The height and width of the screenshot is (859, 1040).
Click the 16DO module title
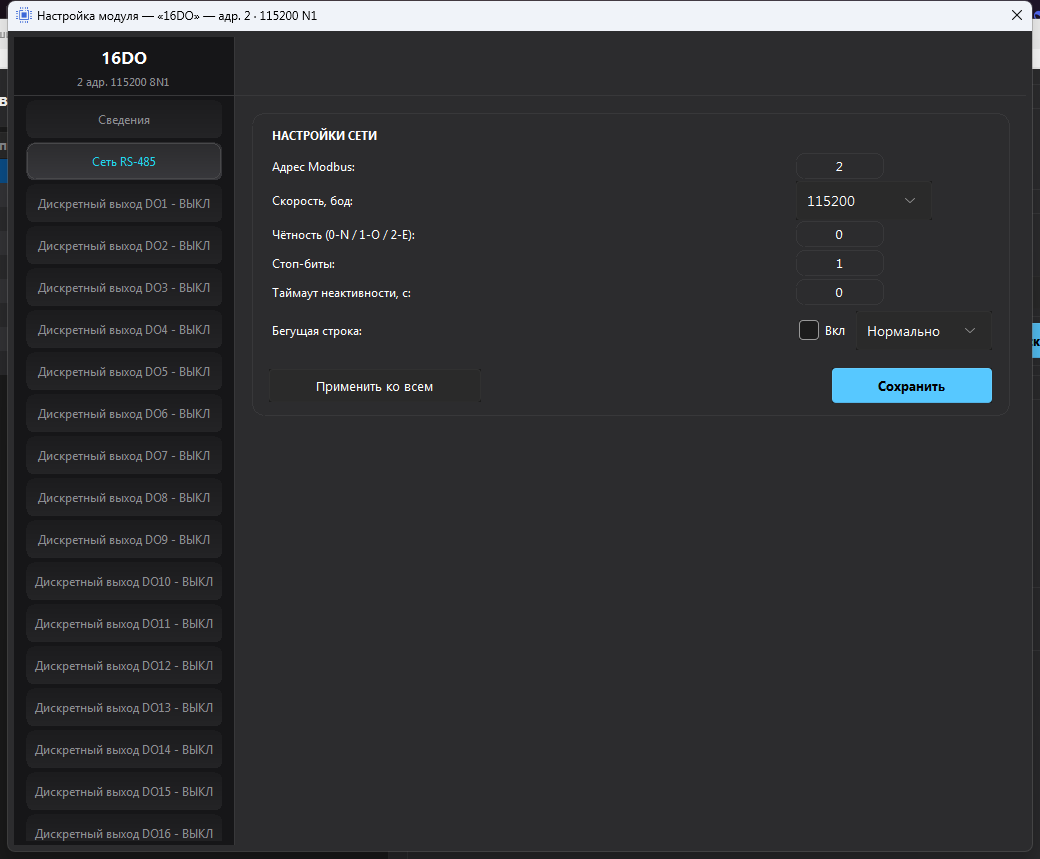124,58
